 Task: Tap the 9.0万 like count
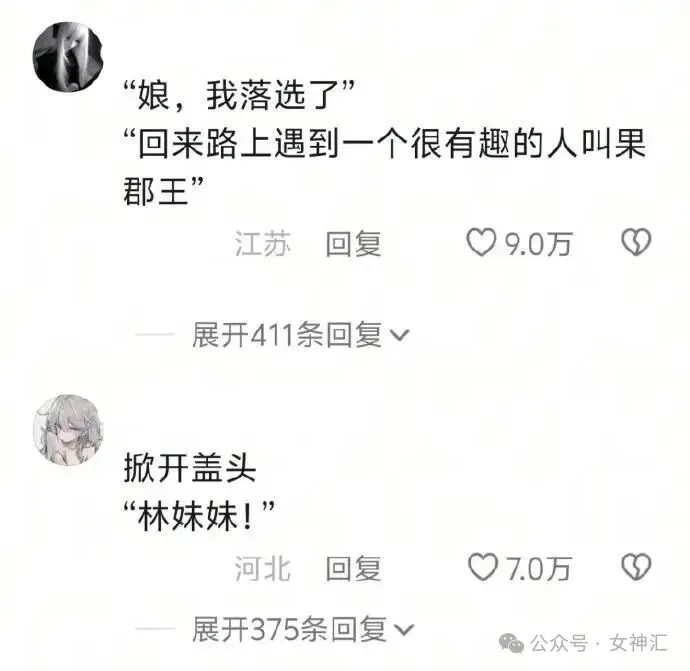pyautogui.click(x=538, y=244)
